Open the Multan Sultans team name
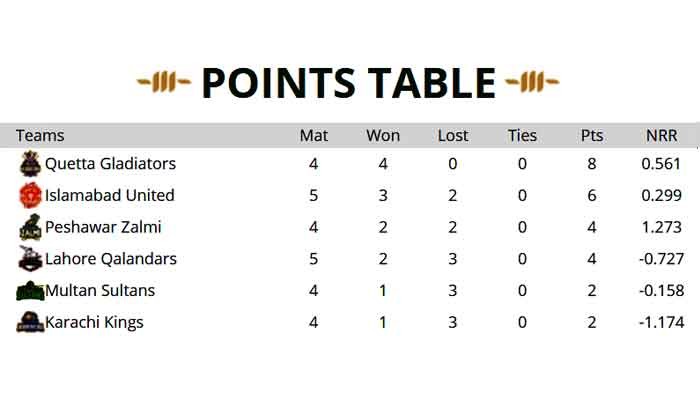Screen dimensions: 700x400 pos(101,291)
